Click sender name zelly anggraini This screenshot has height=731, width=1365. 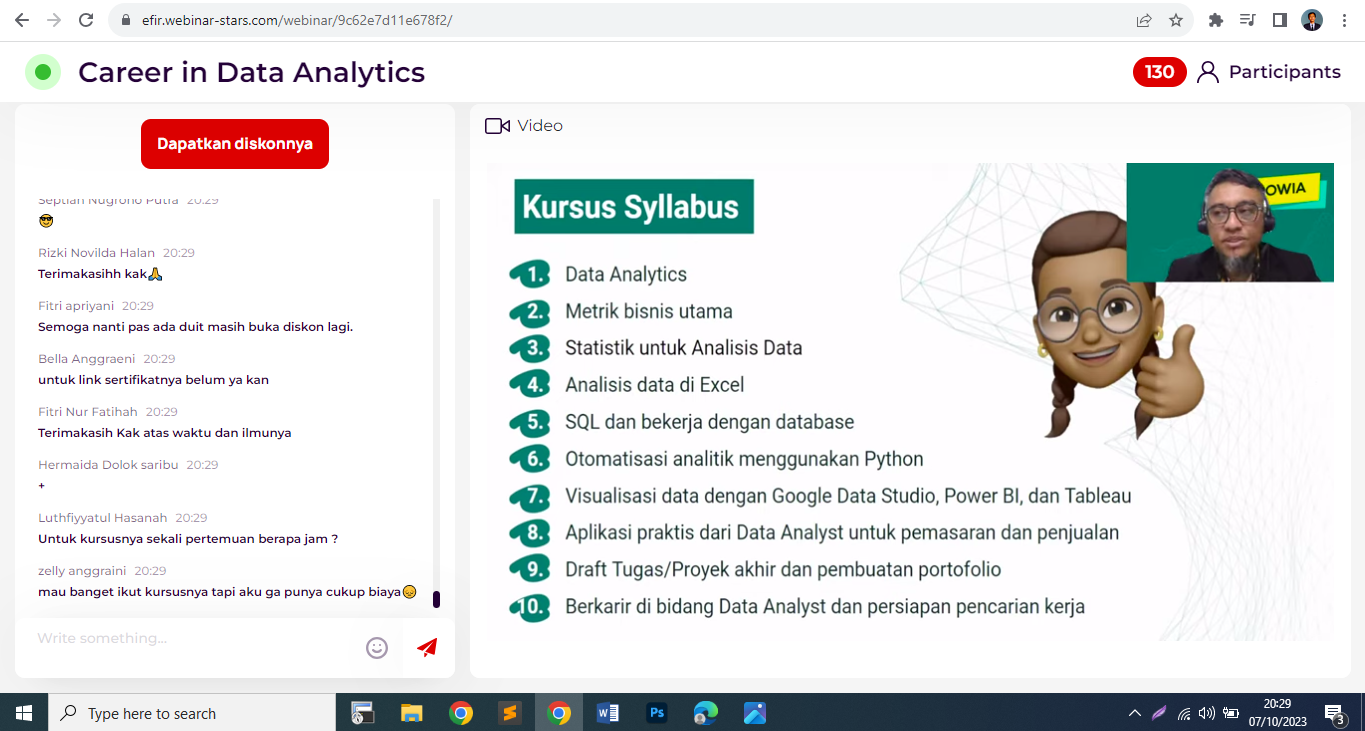pyautogui.click(x=82, y=571)
